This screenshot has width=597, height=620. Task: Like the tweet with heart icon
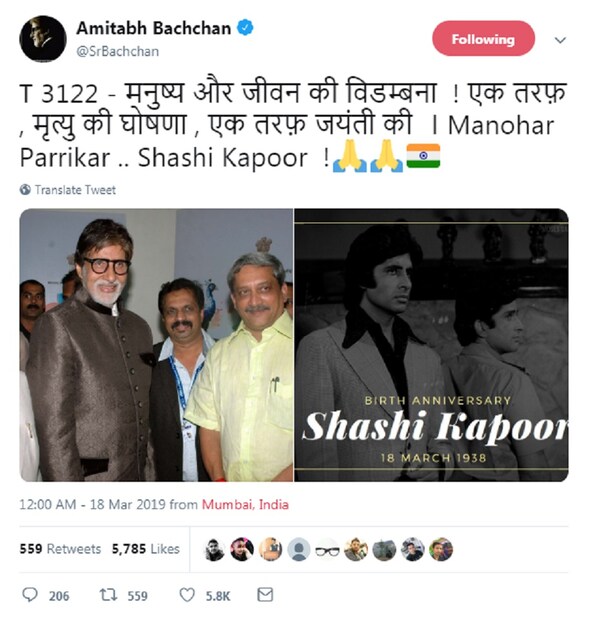[187, 595]
